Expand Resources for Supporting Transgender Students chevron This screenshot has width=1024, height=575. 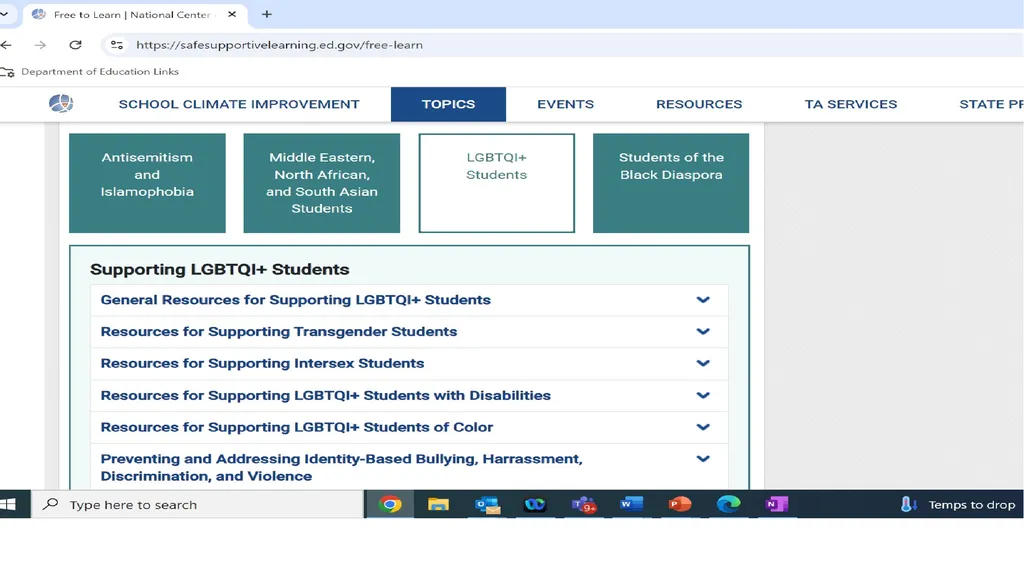(703, 331)
